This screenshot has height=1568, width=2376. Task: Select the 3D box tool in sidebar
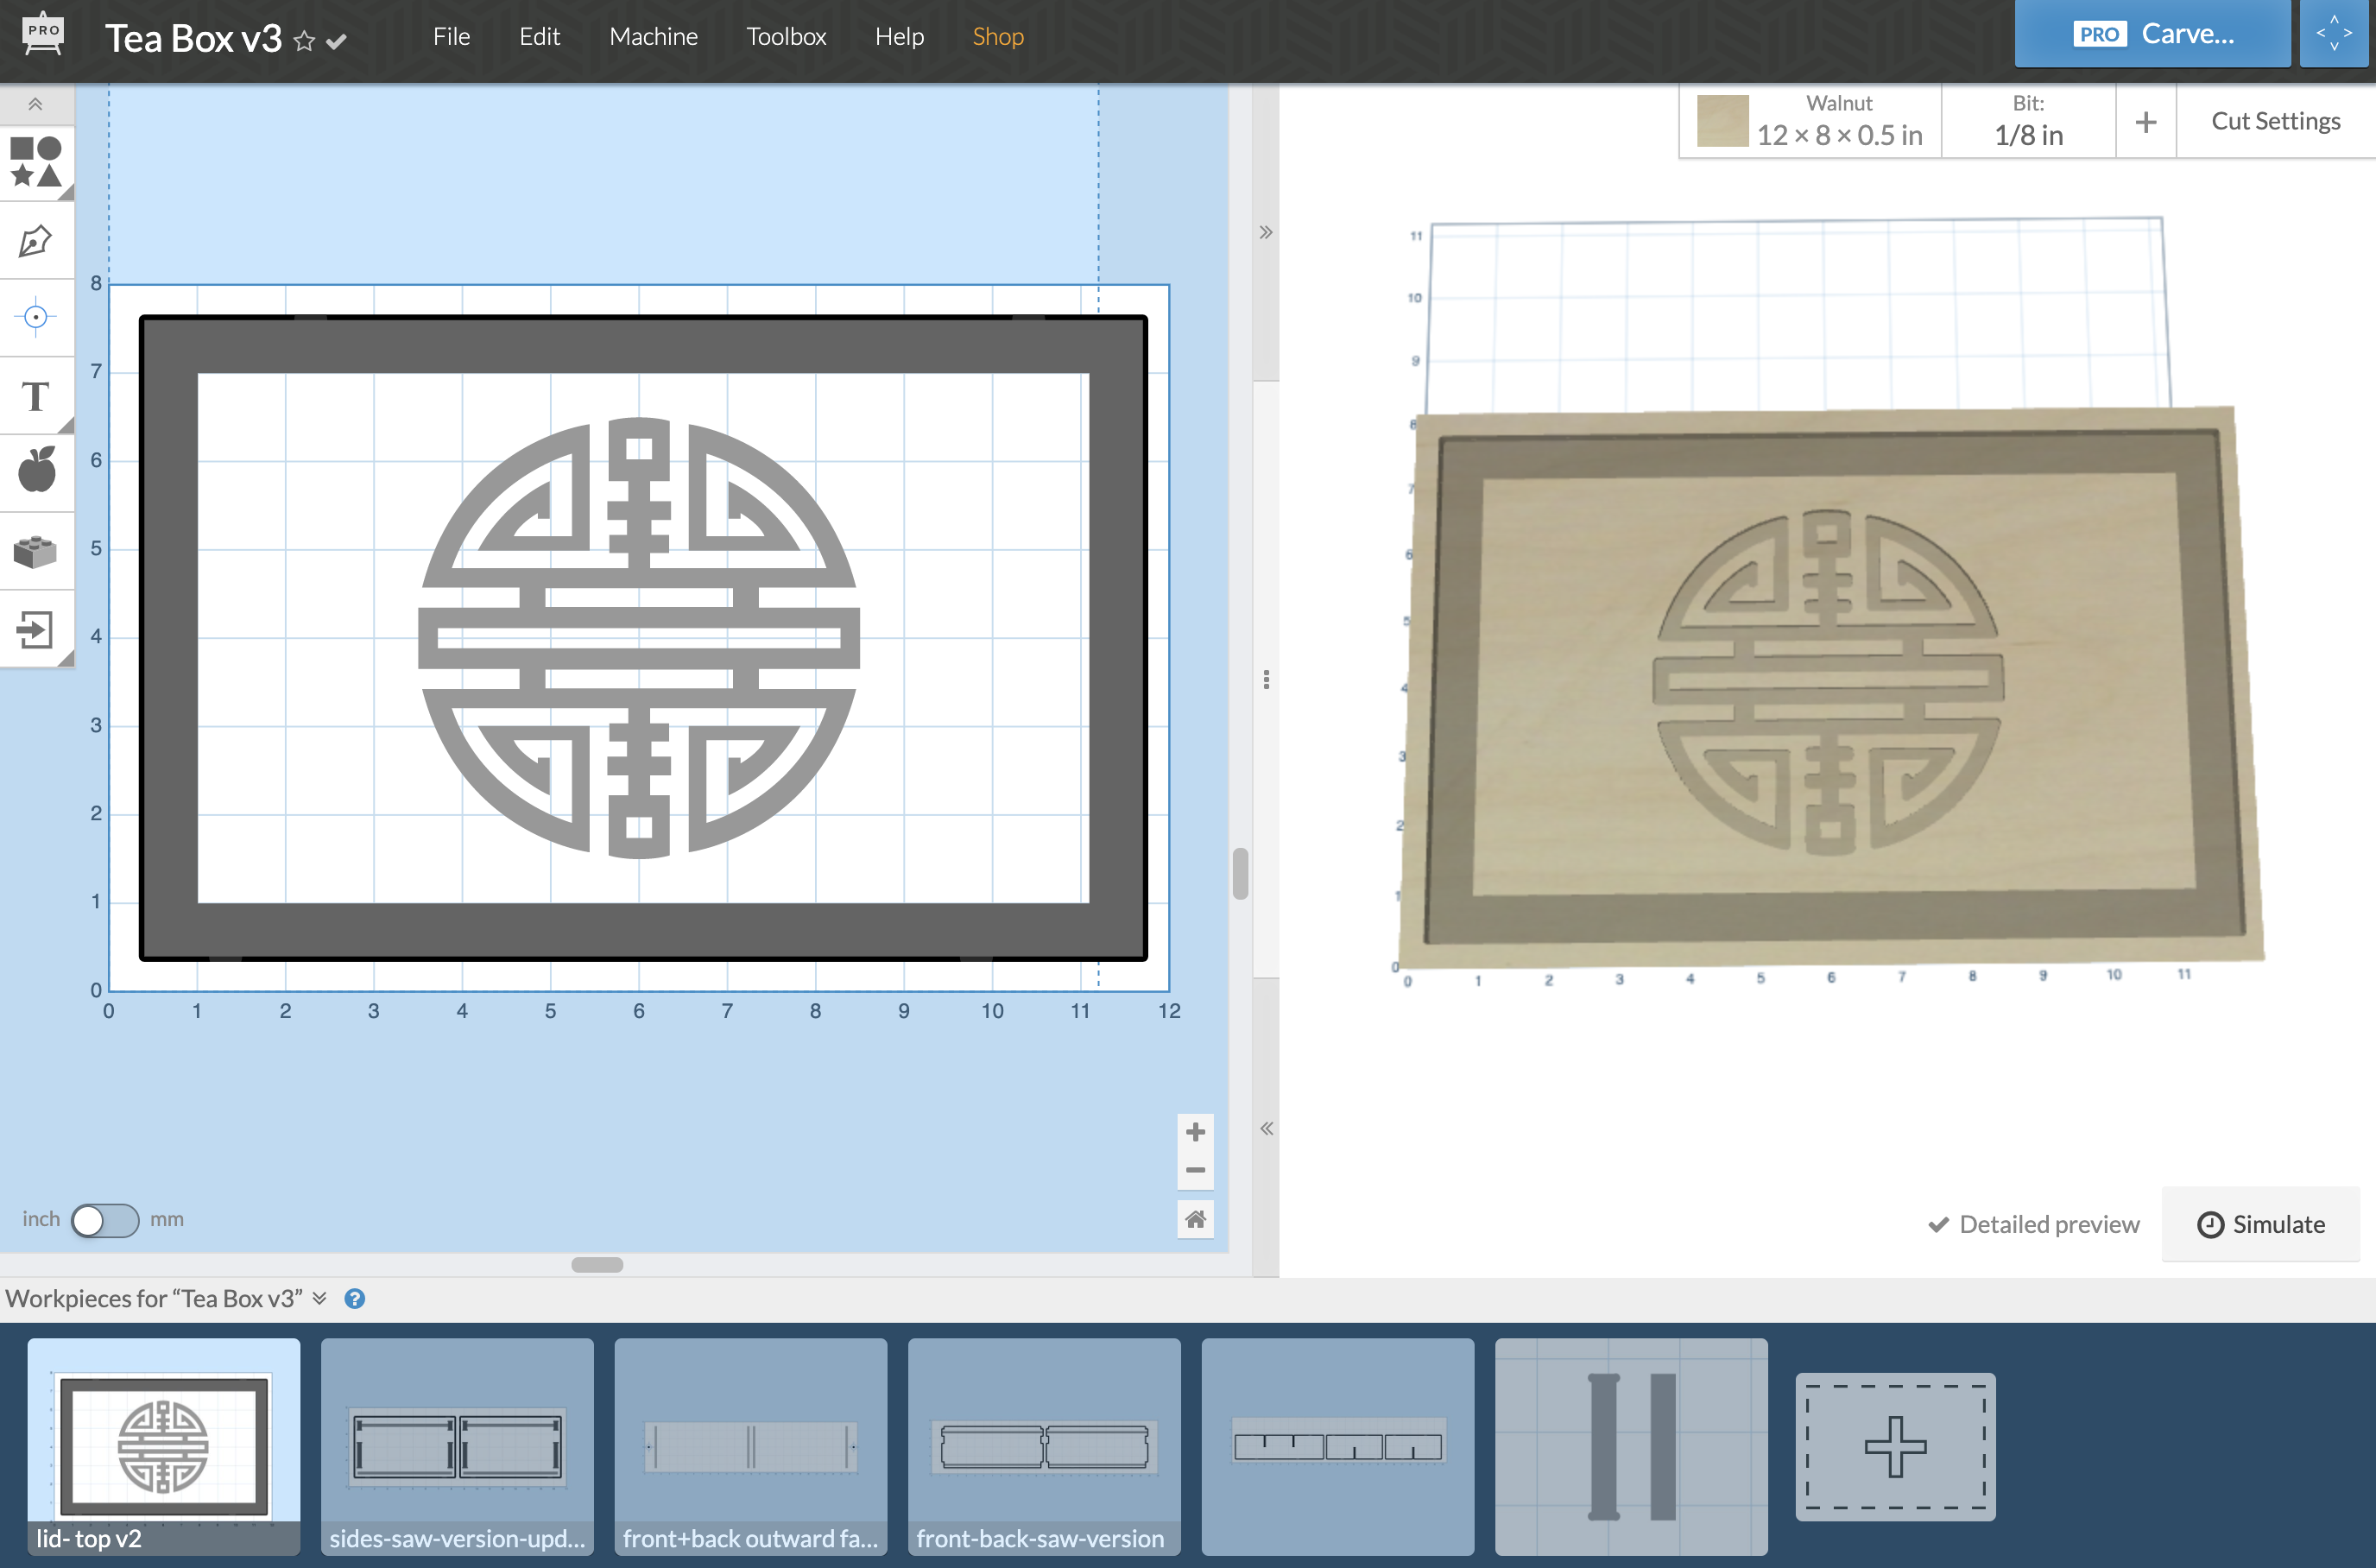click(35, 547)
